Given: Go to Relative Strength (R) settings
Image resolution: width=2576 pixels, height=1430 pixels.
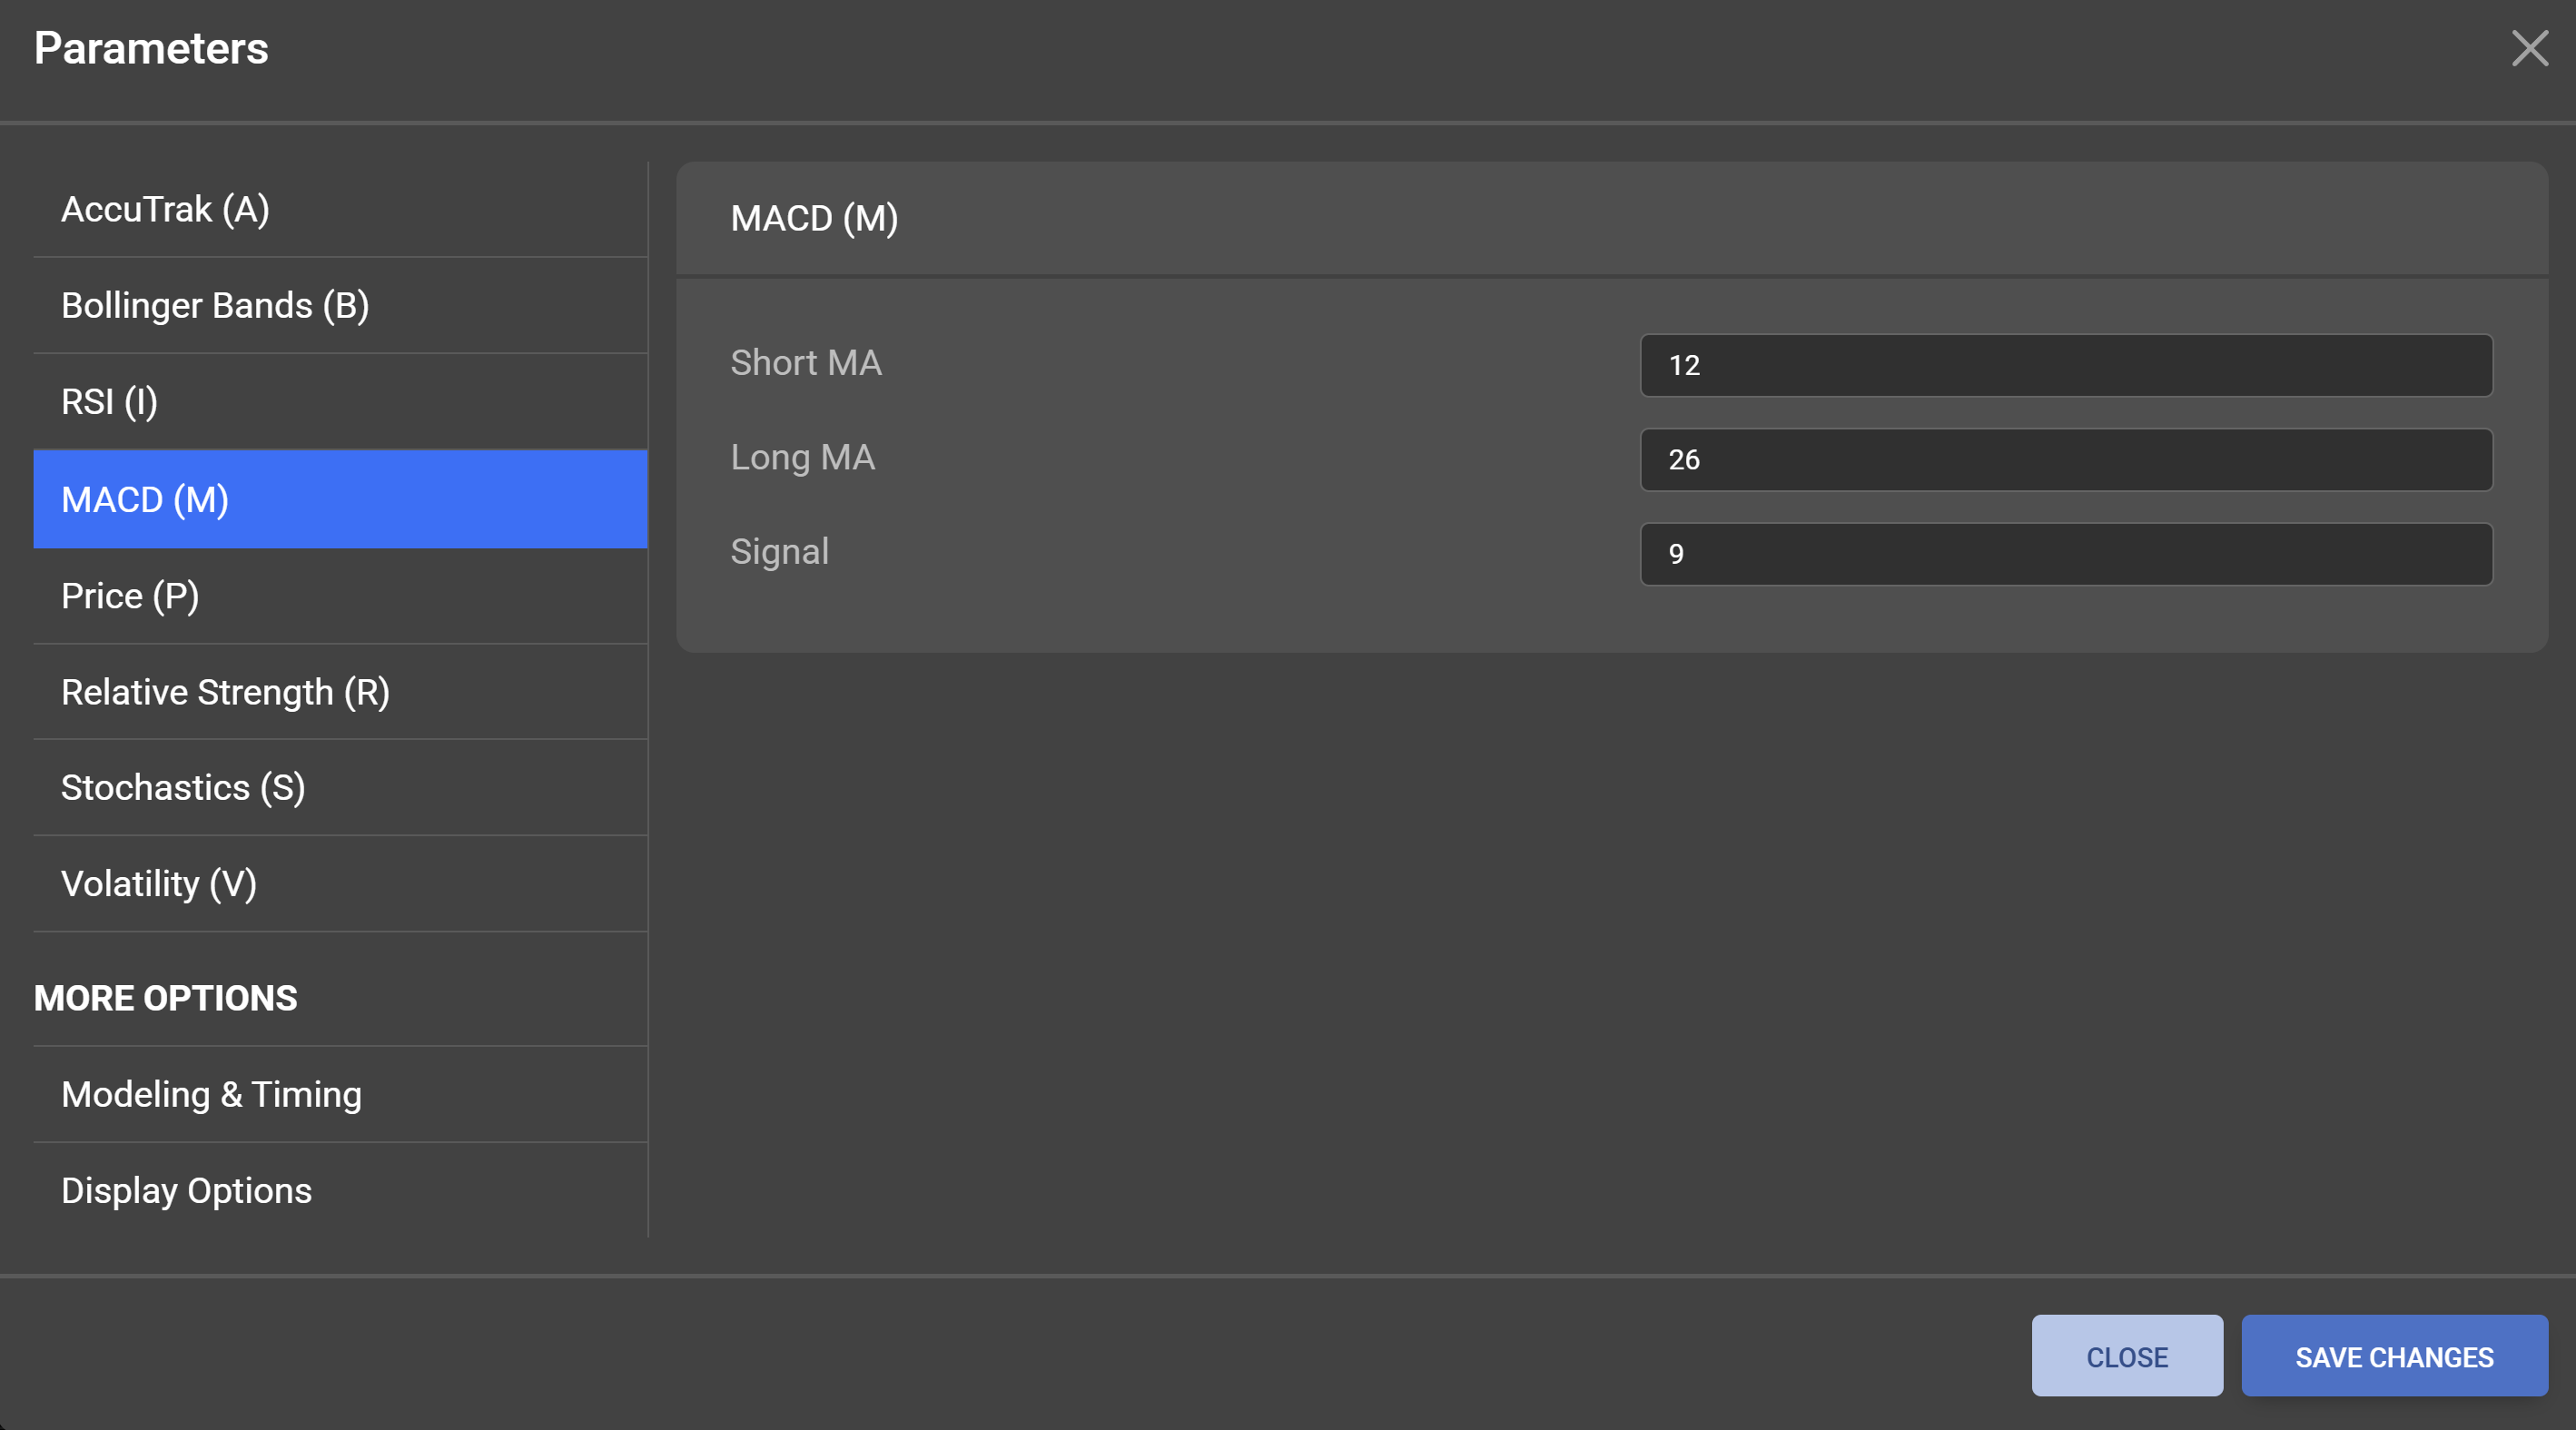Looking at the screenshot, I should 340,692.
